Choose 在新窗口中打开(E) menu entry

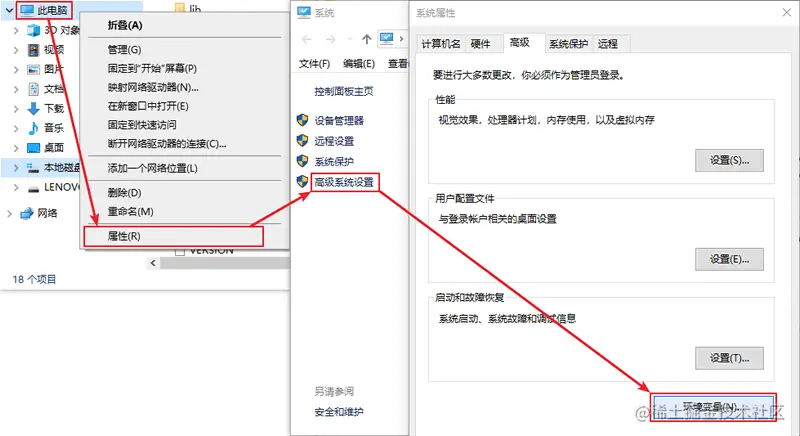[184, 106]
